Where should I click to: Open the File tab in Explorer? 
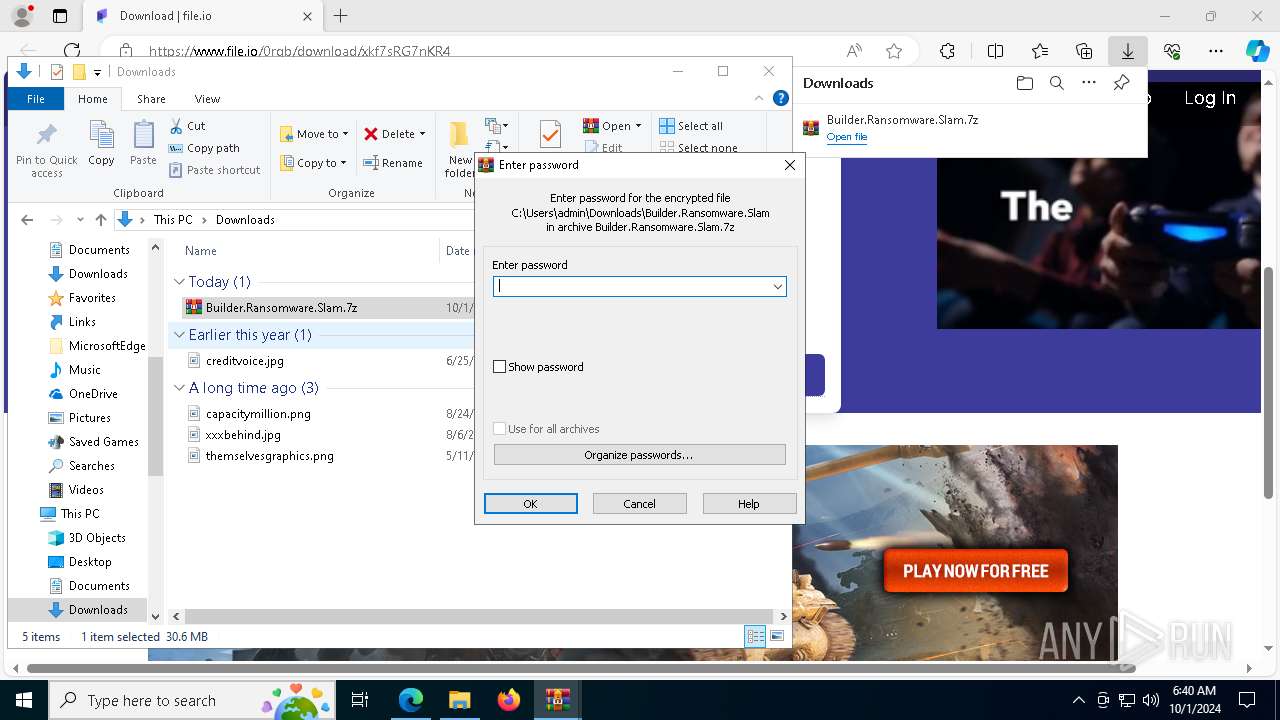tap(36, 99)
